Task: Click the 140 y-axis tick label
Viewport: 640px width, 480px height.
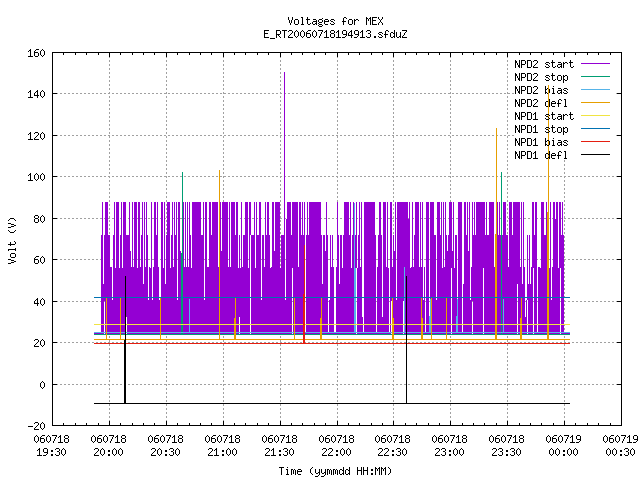Action: coord(36,94)
